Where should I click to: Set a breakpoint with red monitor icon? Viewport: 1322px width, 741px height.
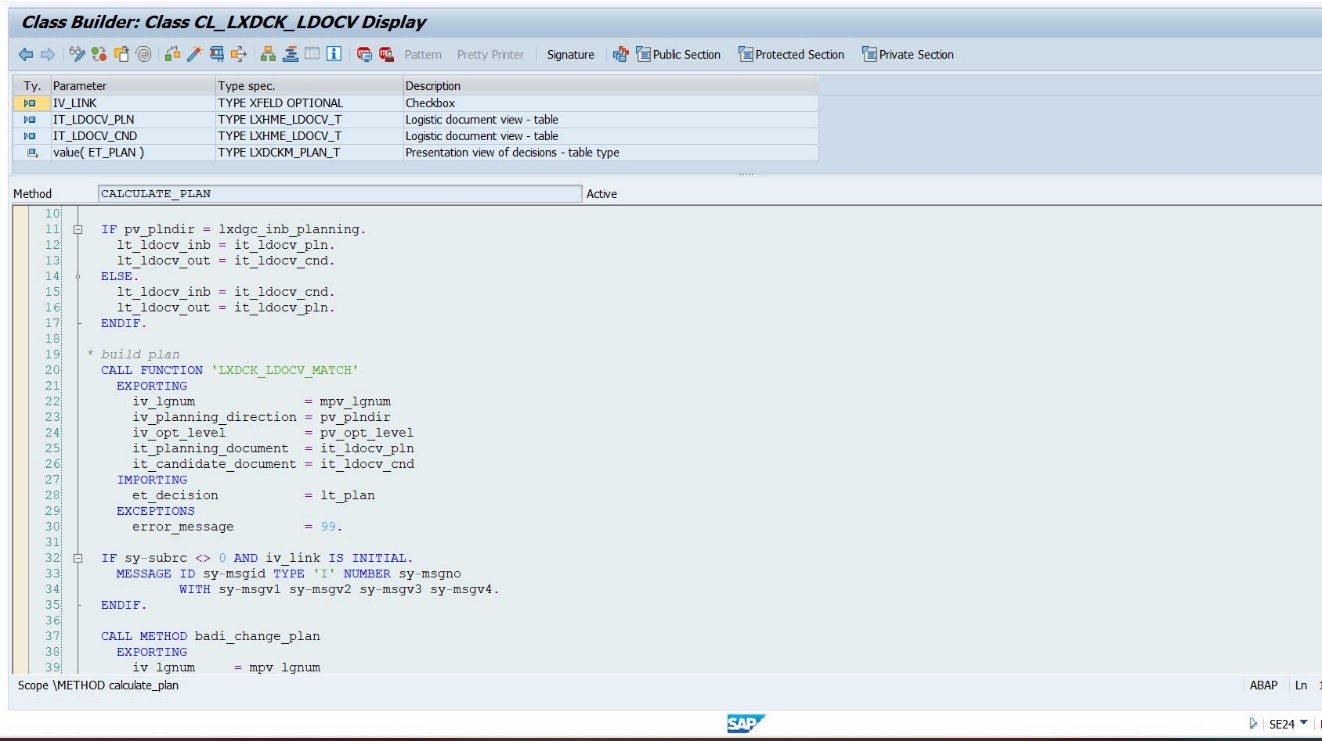point(364,55)
